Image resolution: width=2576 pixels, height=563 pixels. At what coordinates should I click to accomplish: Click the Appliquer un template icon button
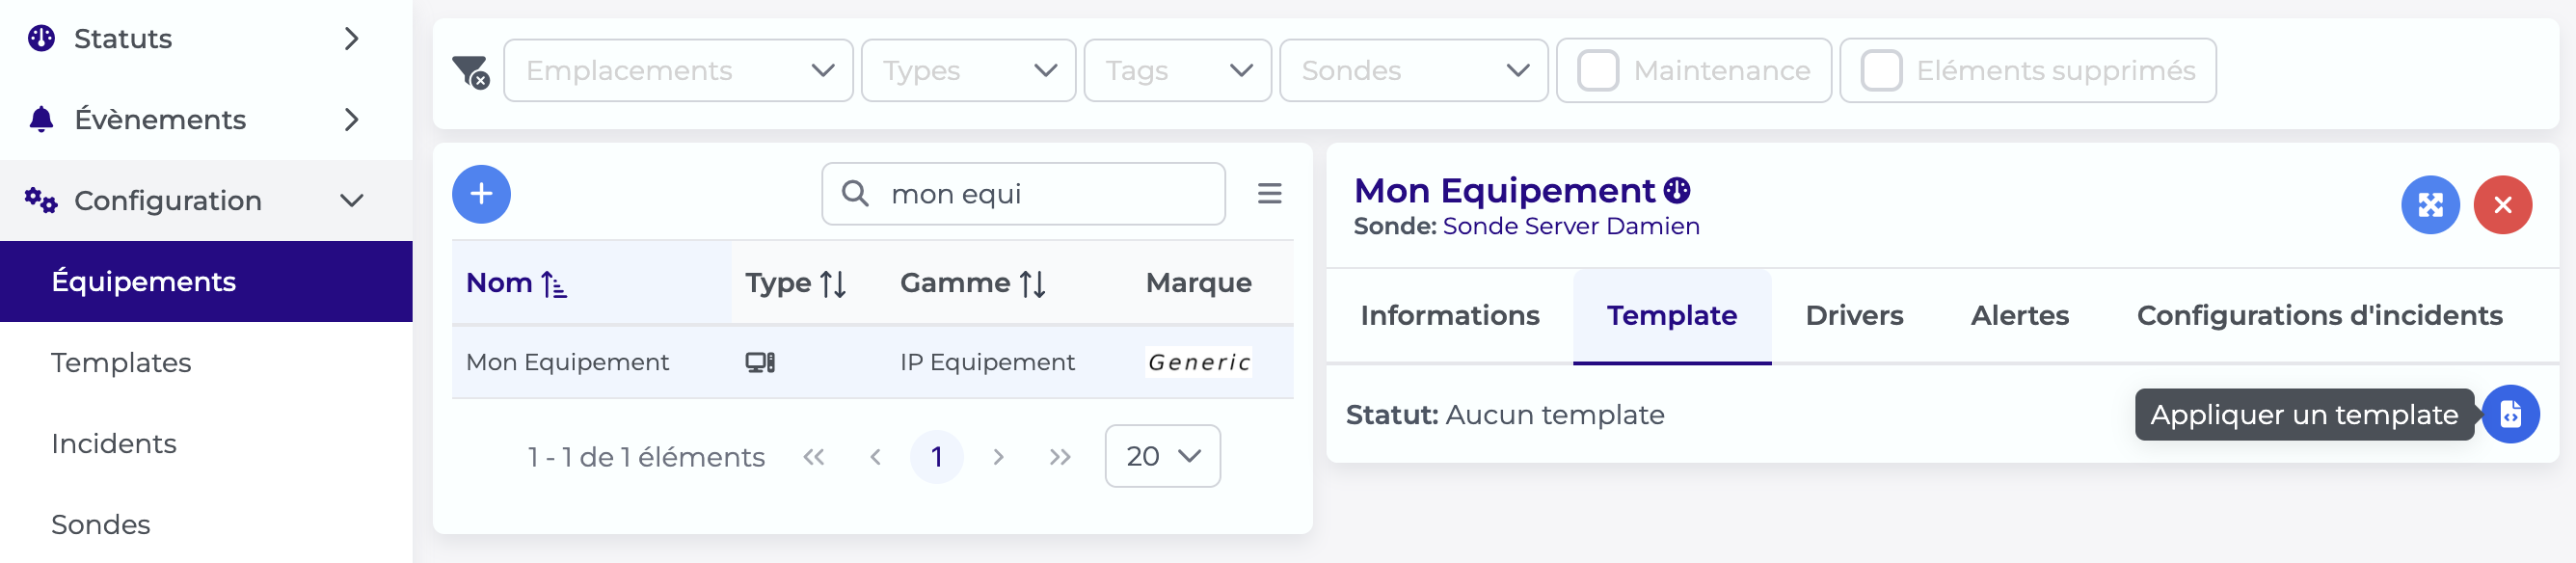coord(2510,414)
